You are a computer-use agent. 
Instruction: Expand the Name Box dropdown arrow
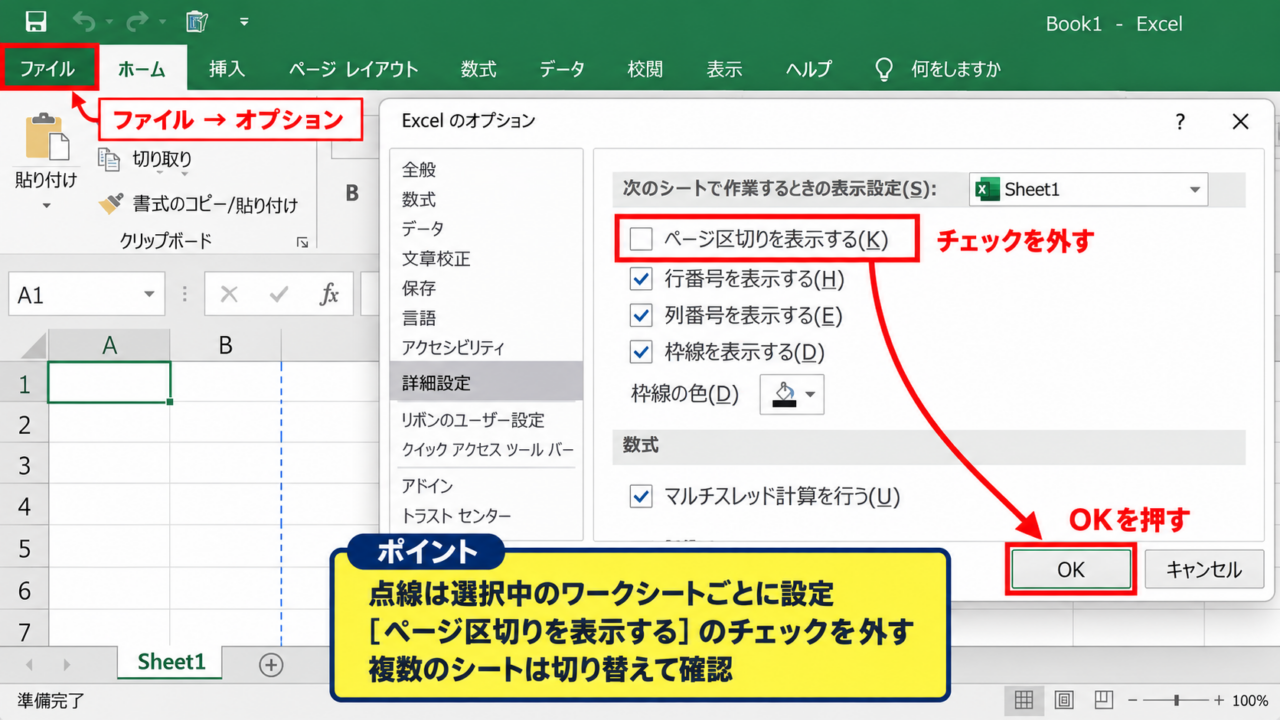(149, 295)
